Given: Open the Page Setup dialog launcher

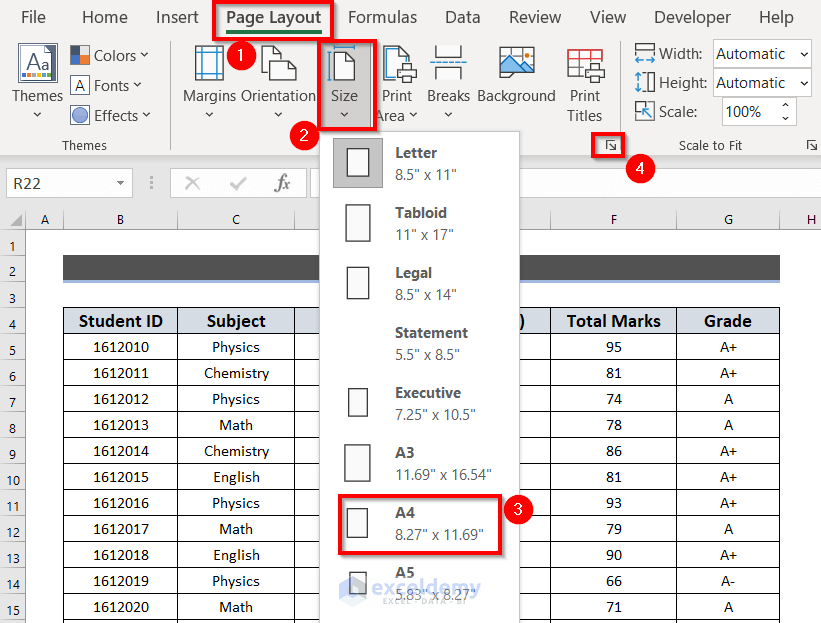Looking at the screenshot, I should [x=610, y=146].
